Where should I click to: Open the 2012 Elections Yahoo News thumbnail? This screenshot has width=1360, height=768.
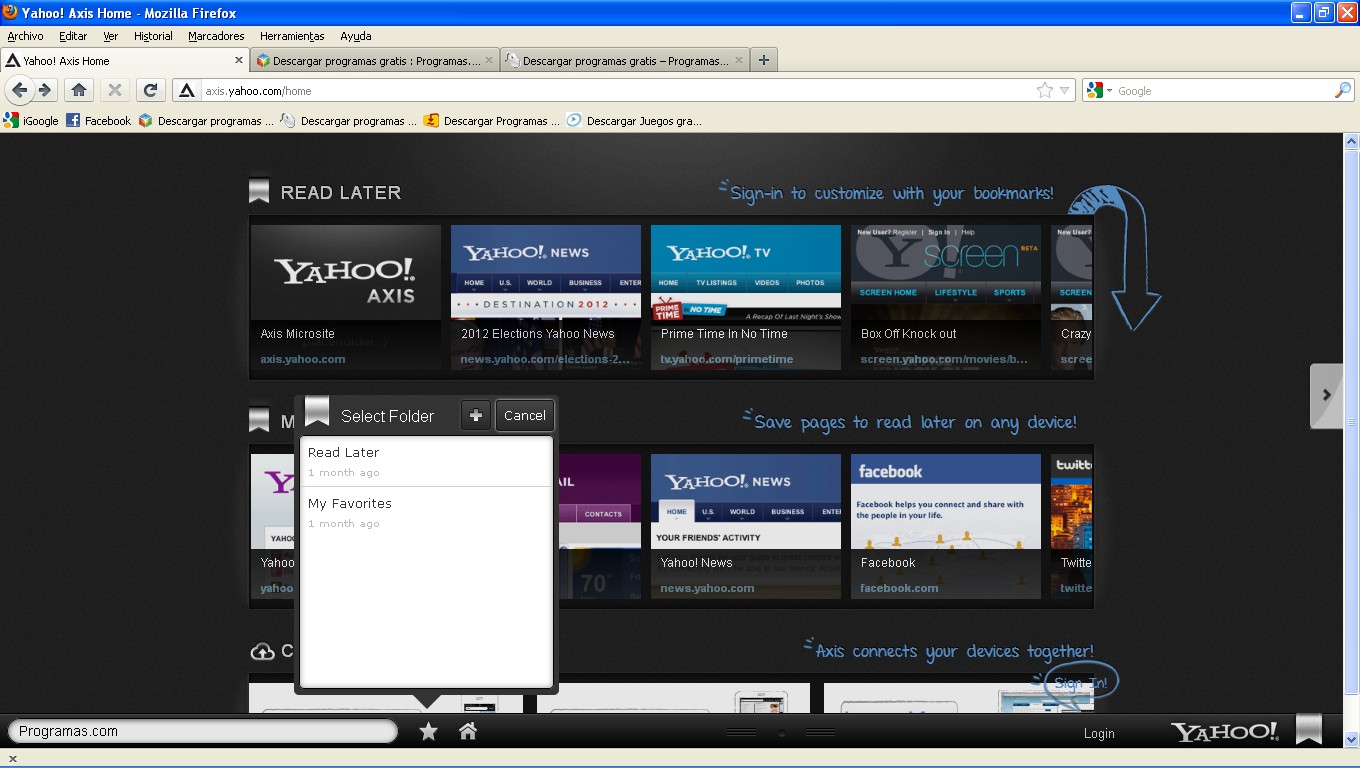pos(546,297)
